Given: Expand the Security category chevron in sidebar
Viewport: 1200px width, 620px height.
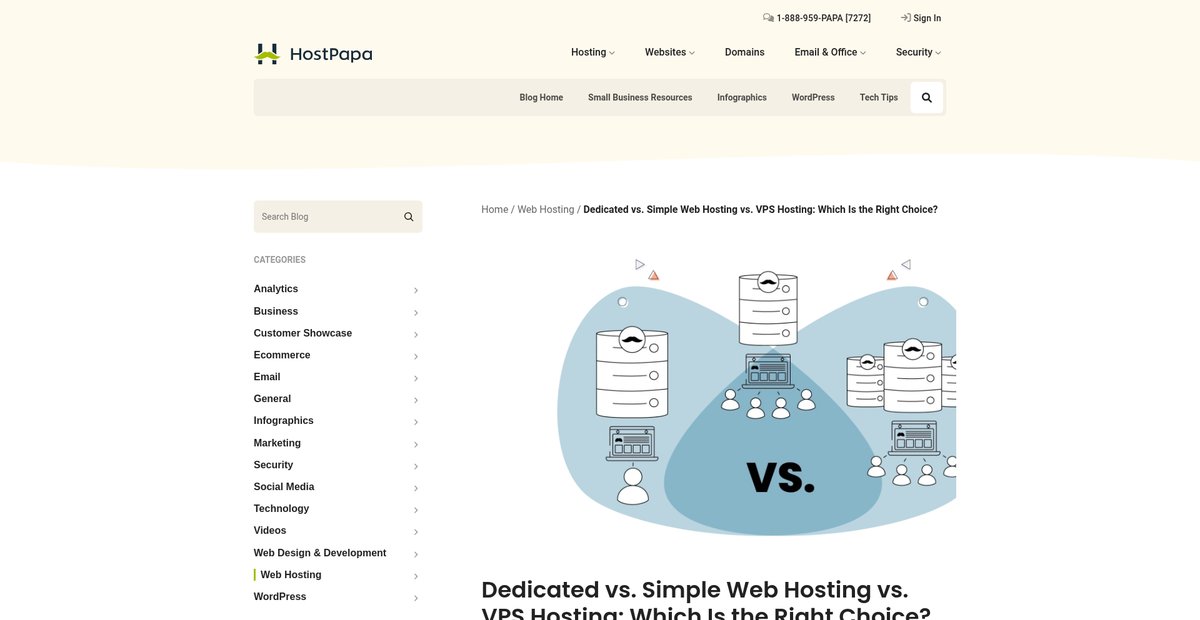Looking at the screenshot, I should [416, 466].
